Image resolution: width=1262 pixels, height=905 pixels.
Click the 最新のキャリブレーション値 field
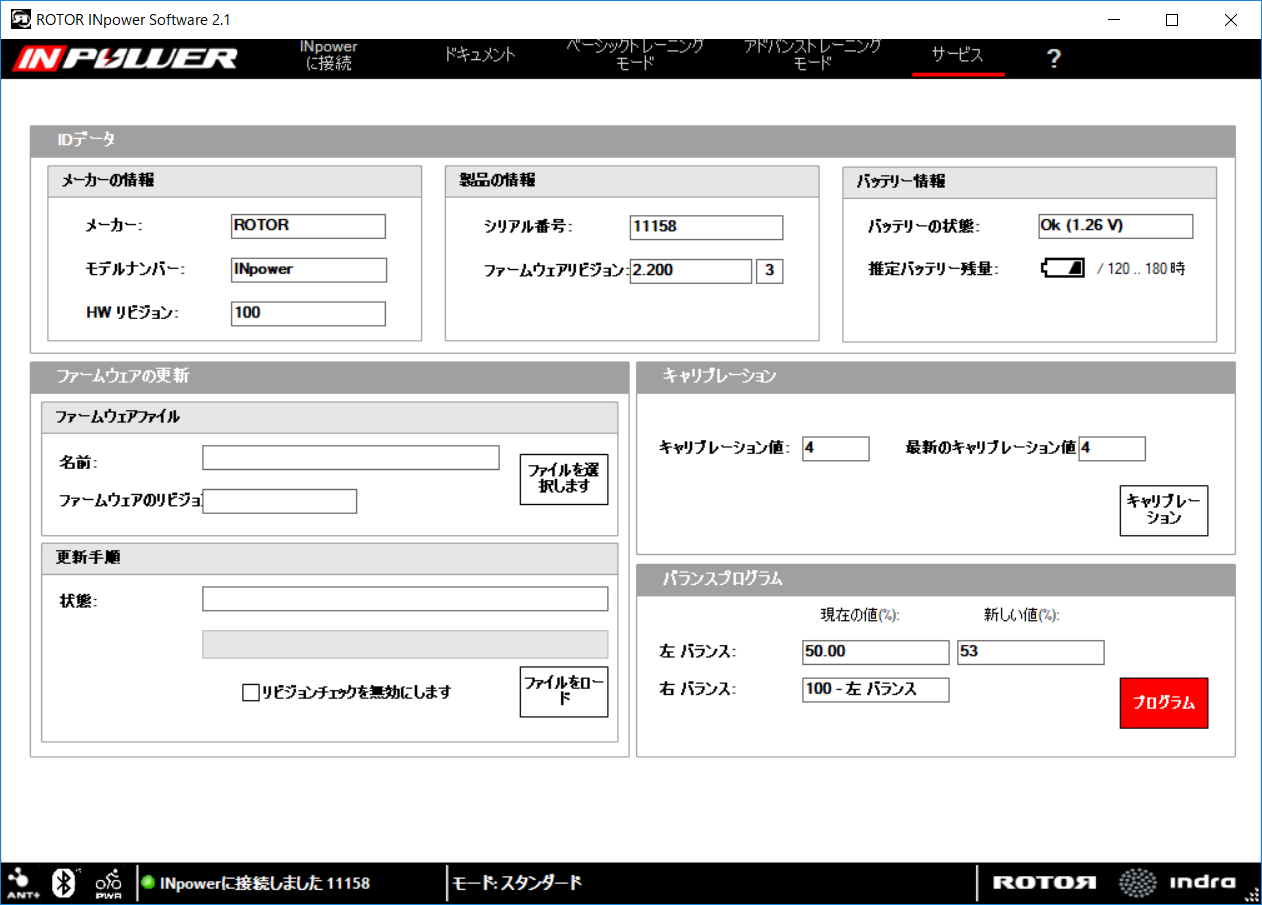tap(1111, 448)
